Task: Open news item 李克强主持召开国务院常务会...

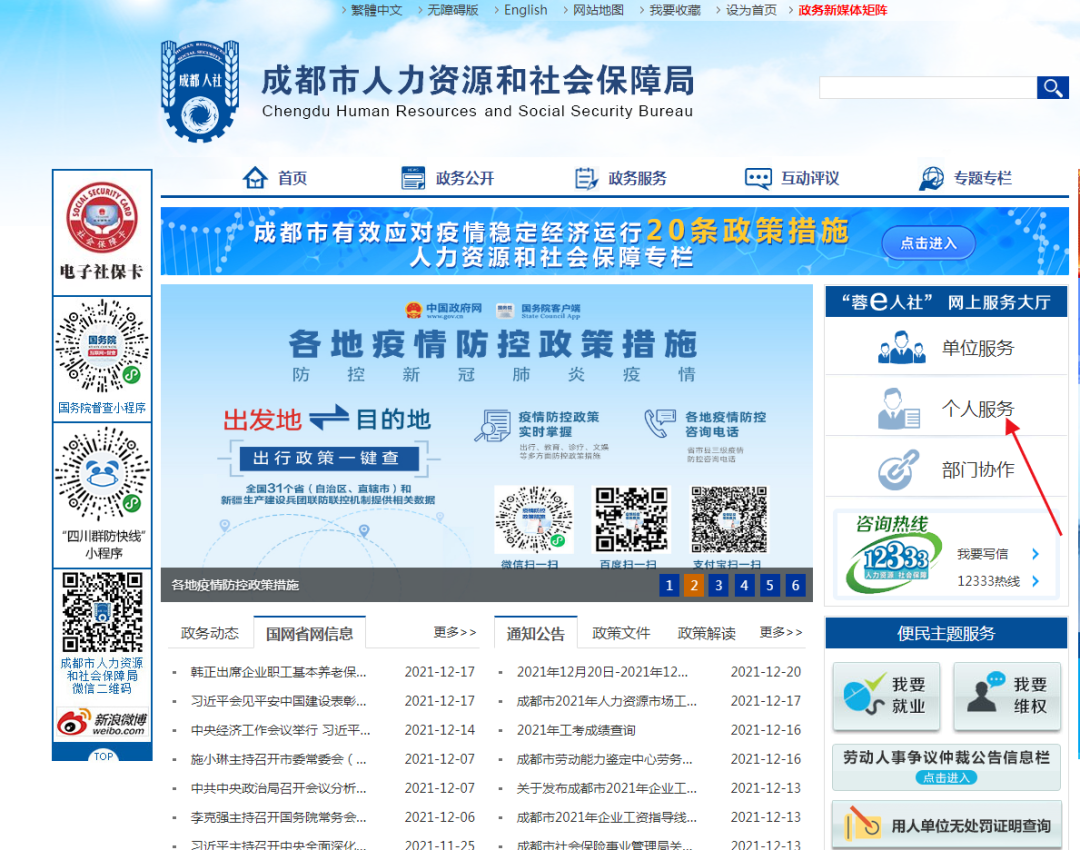Action: click(x=278, y=818)
